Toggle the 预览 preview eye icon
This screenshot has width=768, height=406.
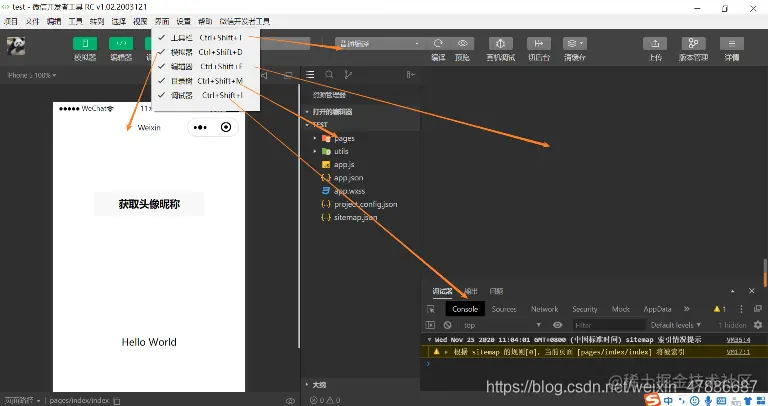(x=462, y=43)
